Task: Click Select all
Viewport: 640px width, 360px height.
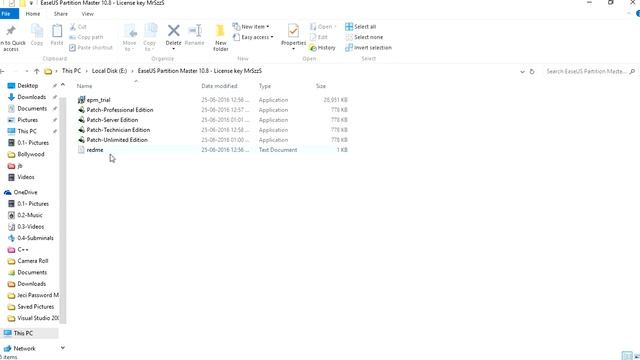Action: click(360, 27)
